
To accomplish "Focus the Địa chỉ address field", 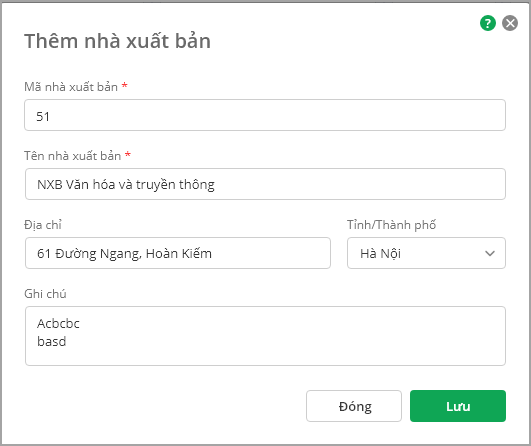I will click(x=178, y=253).
